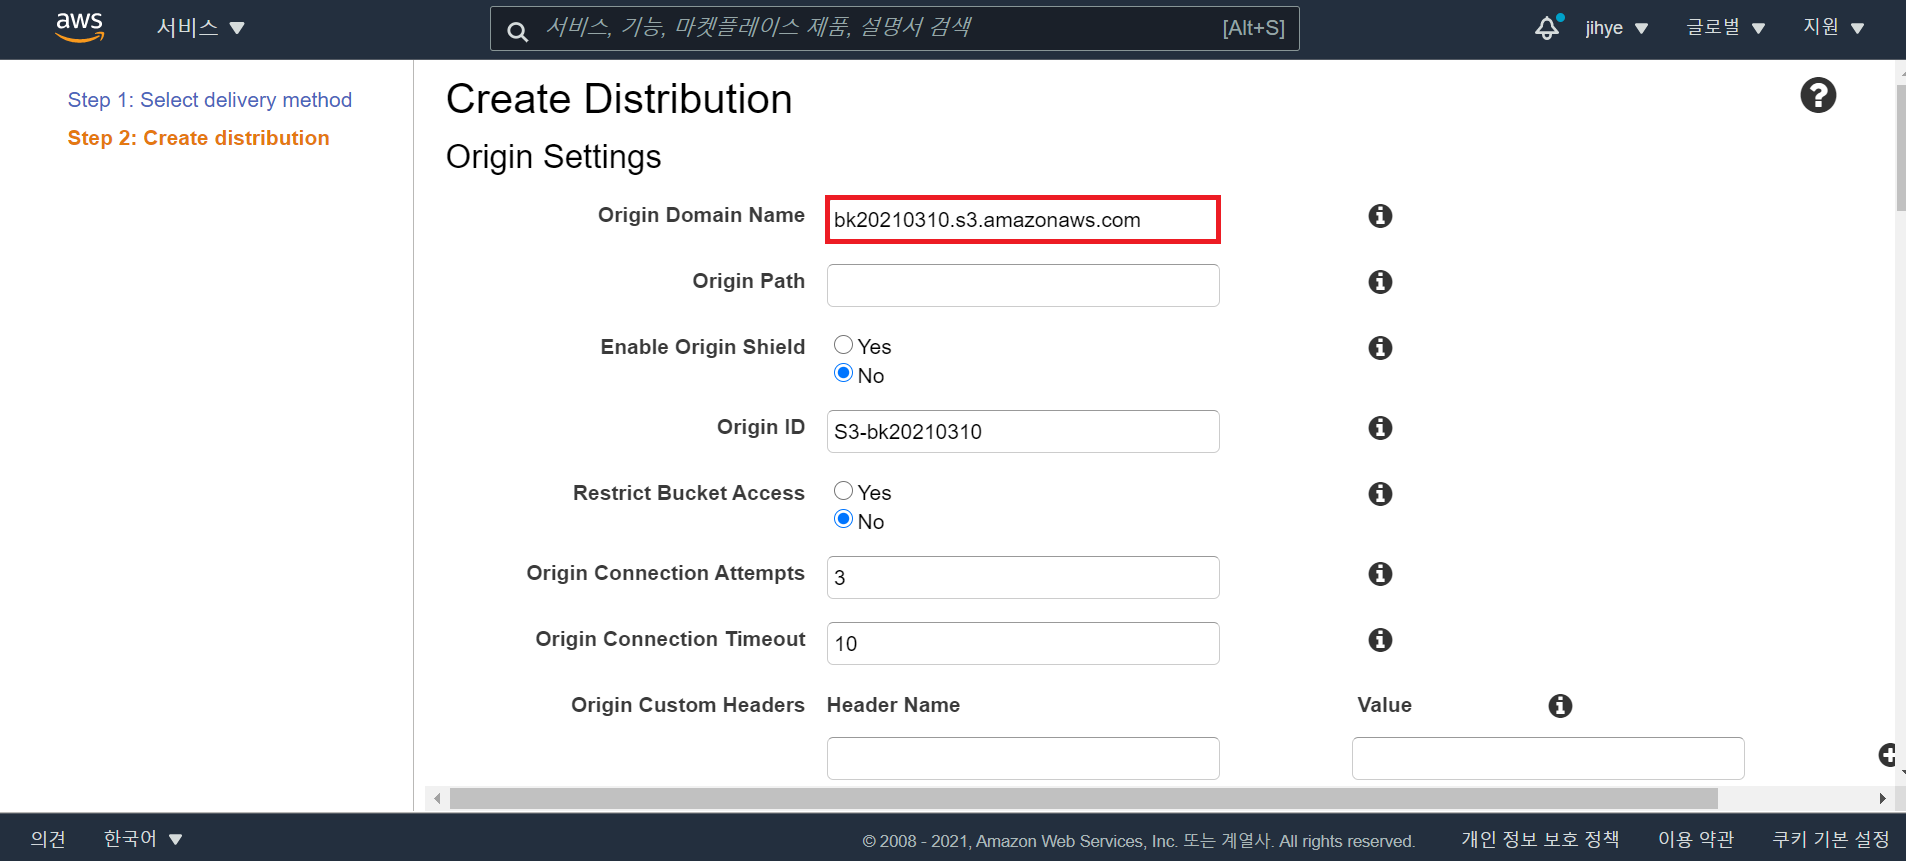Open the jihye account dropdown
This screenshot has width=1906, height=861.
1616,28
